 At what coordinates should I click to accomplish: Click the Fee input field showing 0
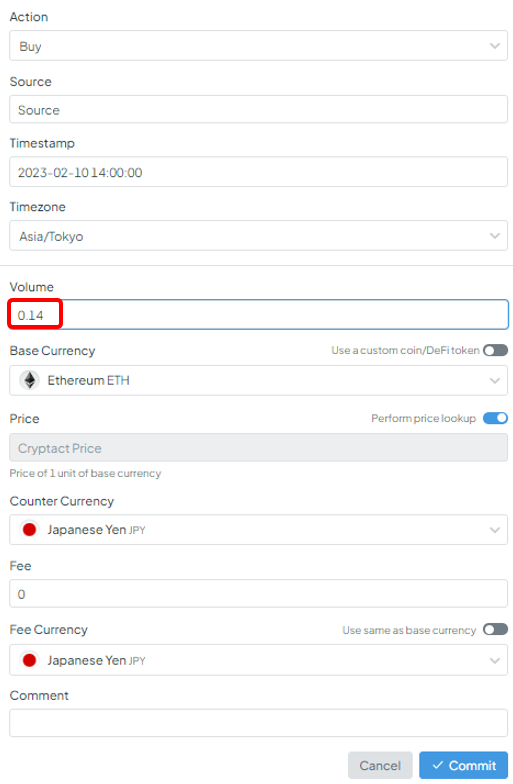click(x=258, y=594)
